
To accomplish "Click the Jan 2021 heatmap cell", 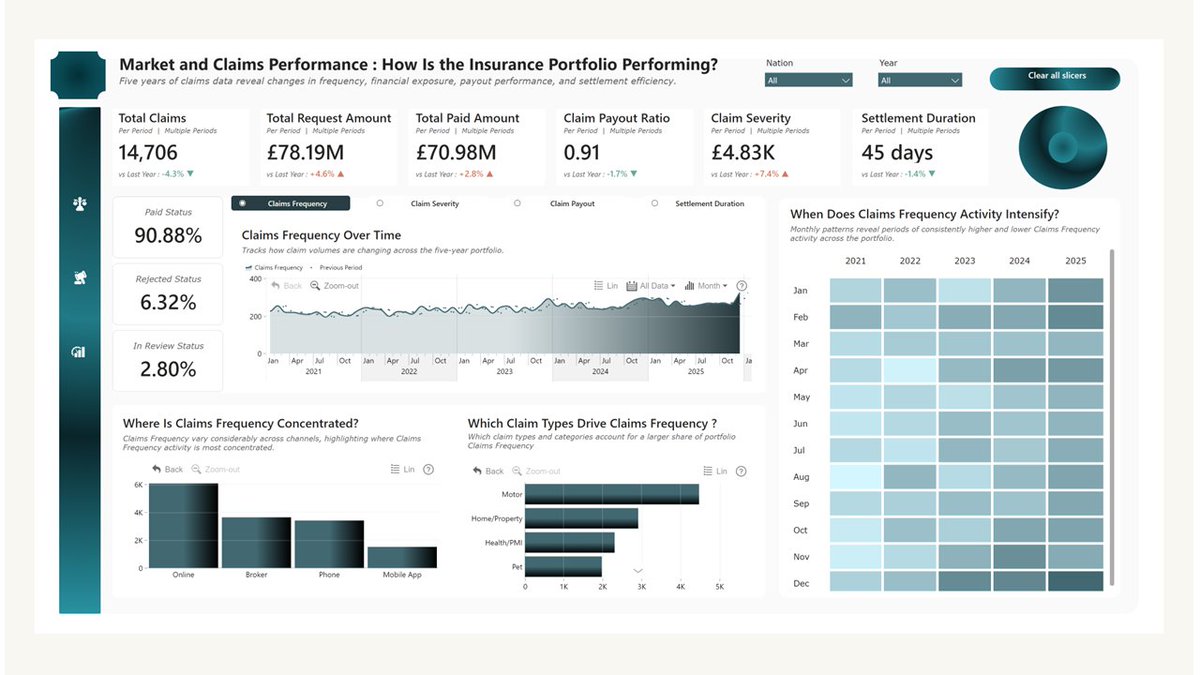I will point(856,290).
